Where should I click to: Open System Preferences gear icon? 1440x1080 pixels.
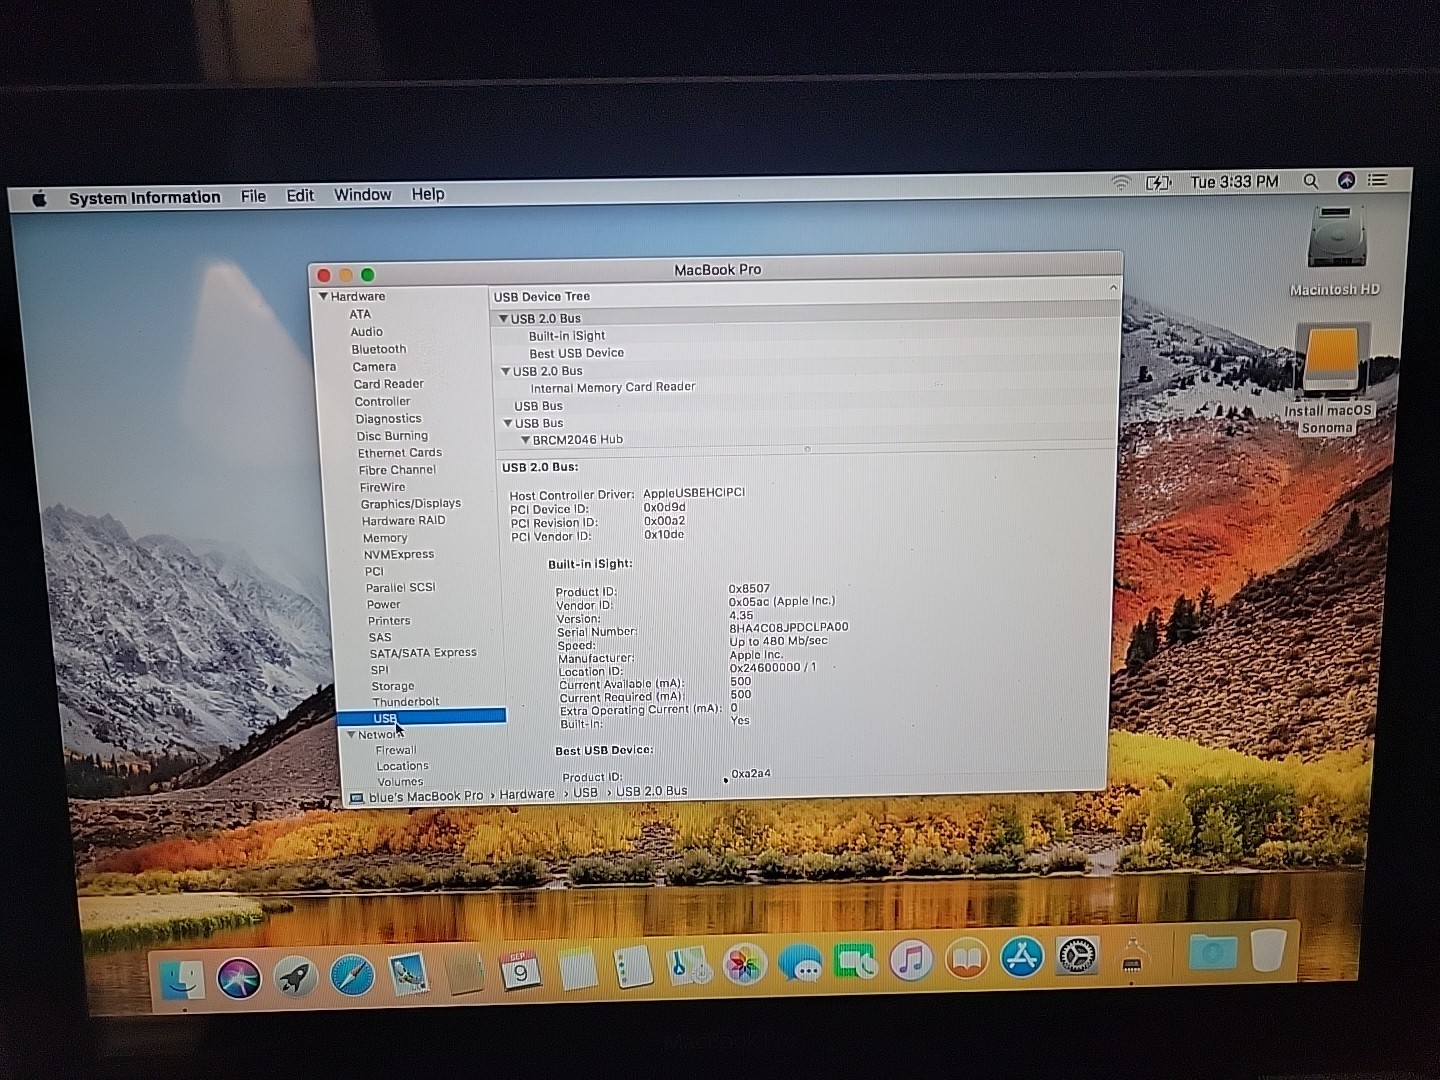pyautogui.click(x=1078, y=955)
